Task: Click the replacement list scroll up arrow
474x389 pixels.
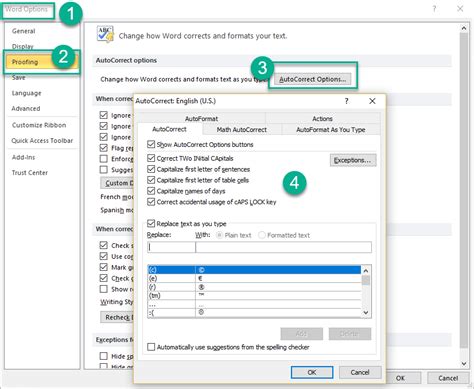Action: 366,270
